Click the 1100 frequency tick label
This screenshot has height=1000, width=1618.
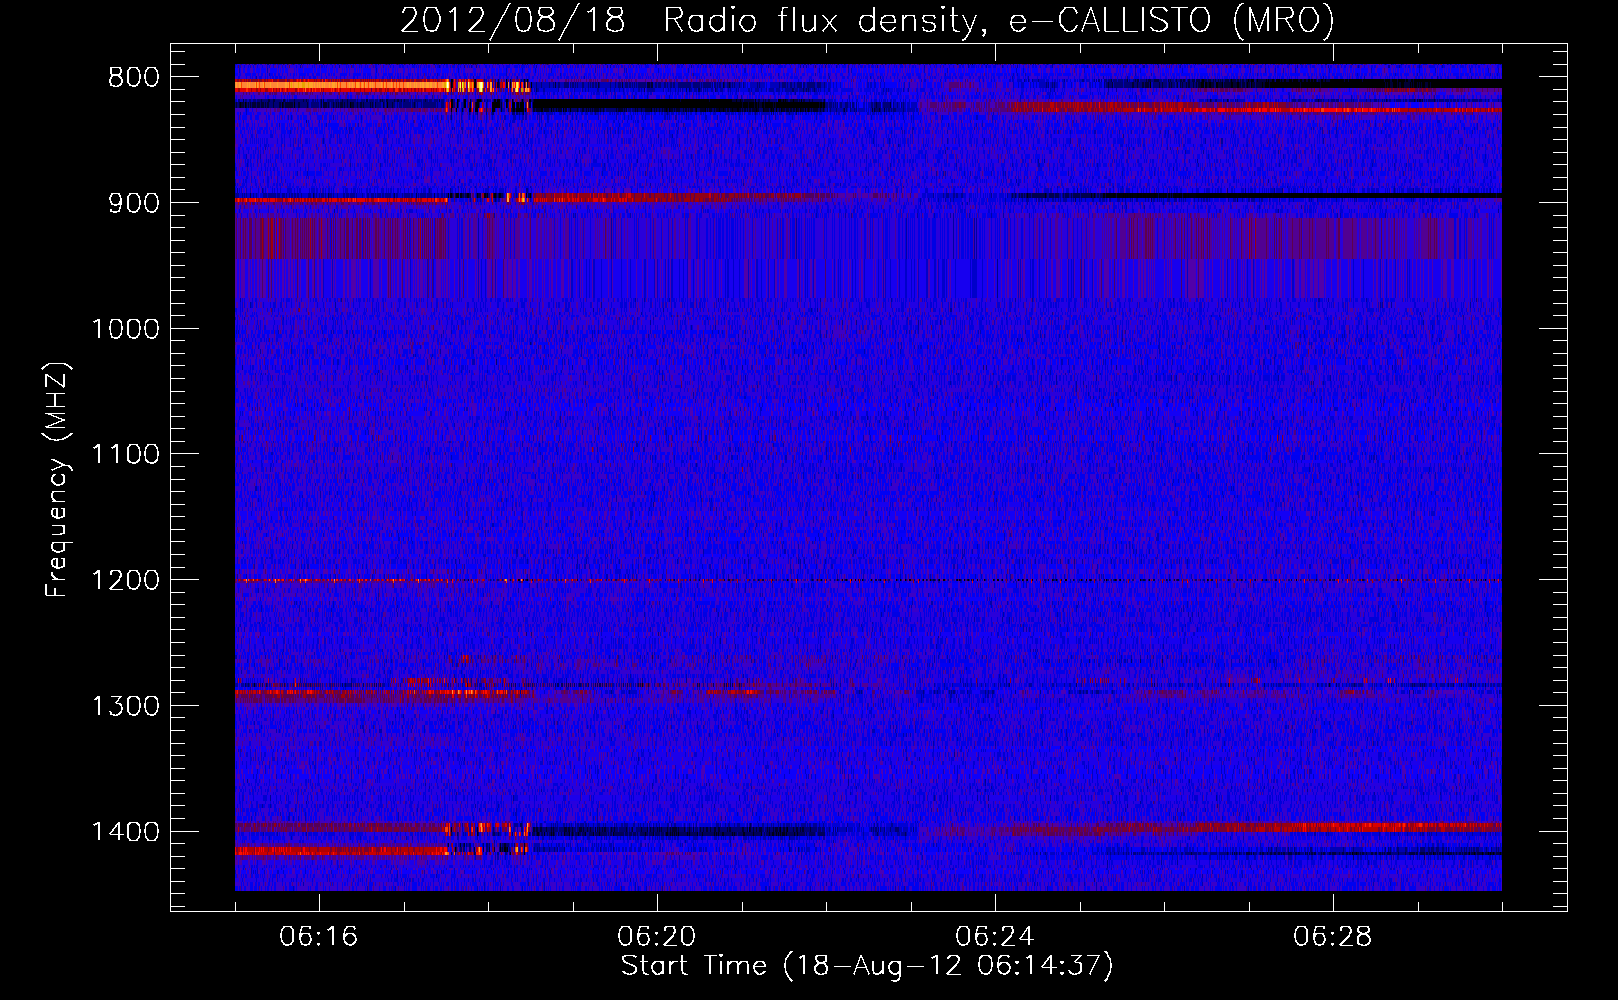125,455
